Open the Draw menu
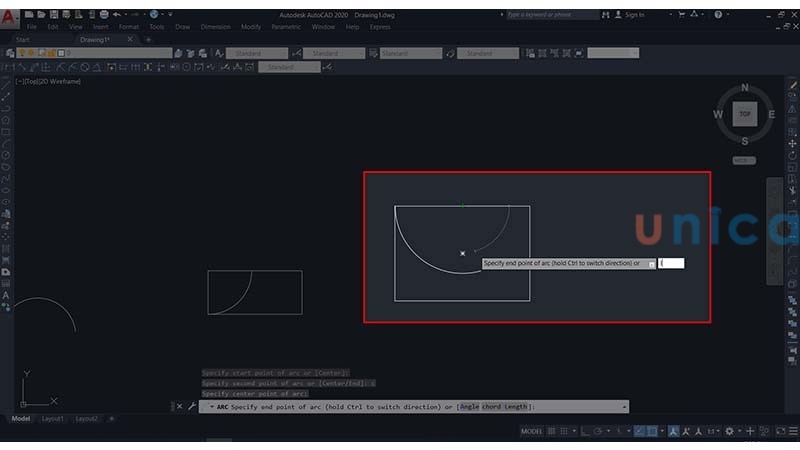This screenshot has width=800, height=450. tap(182, 27)
